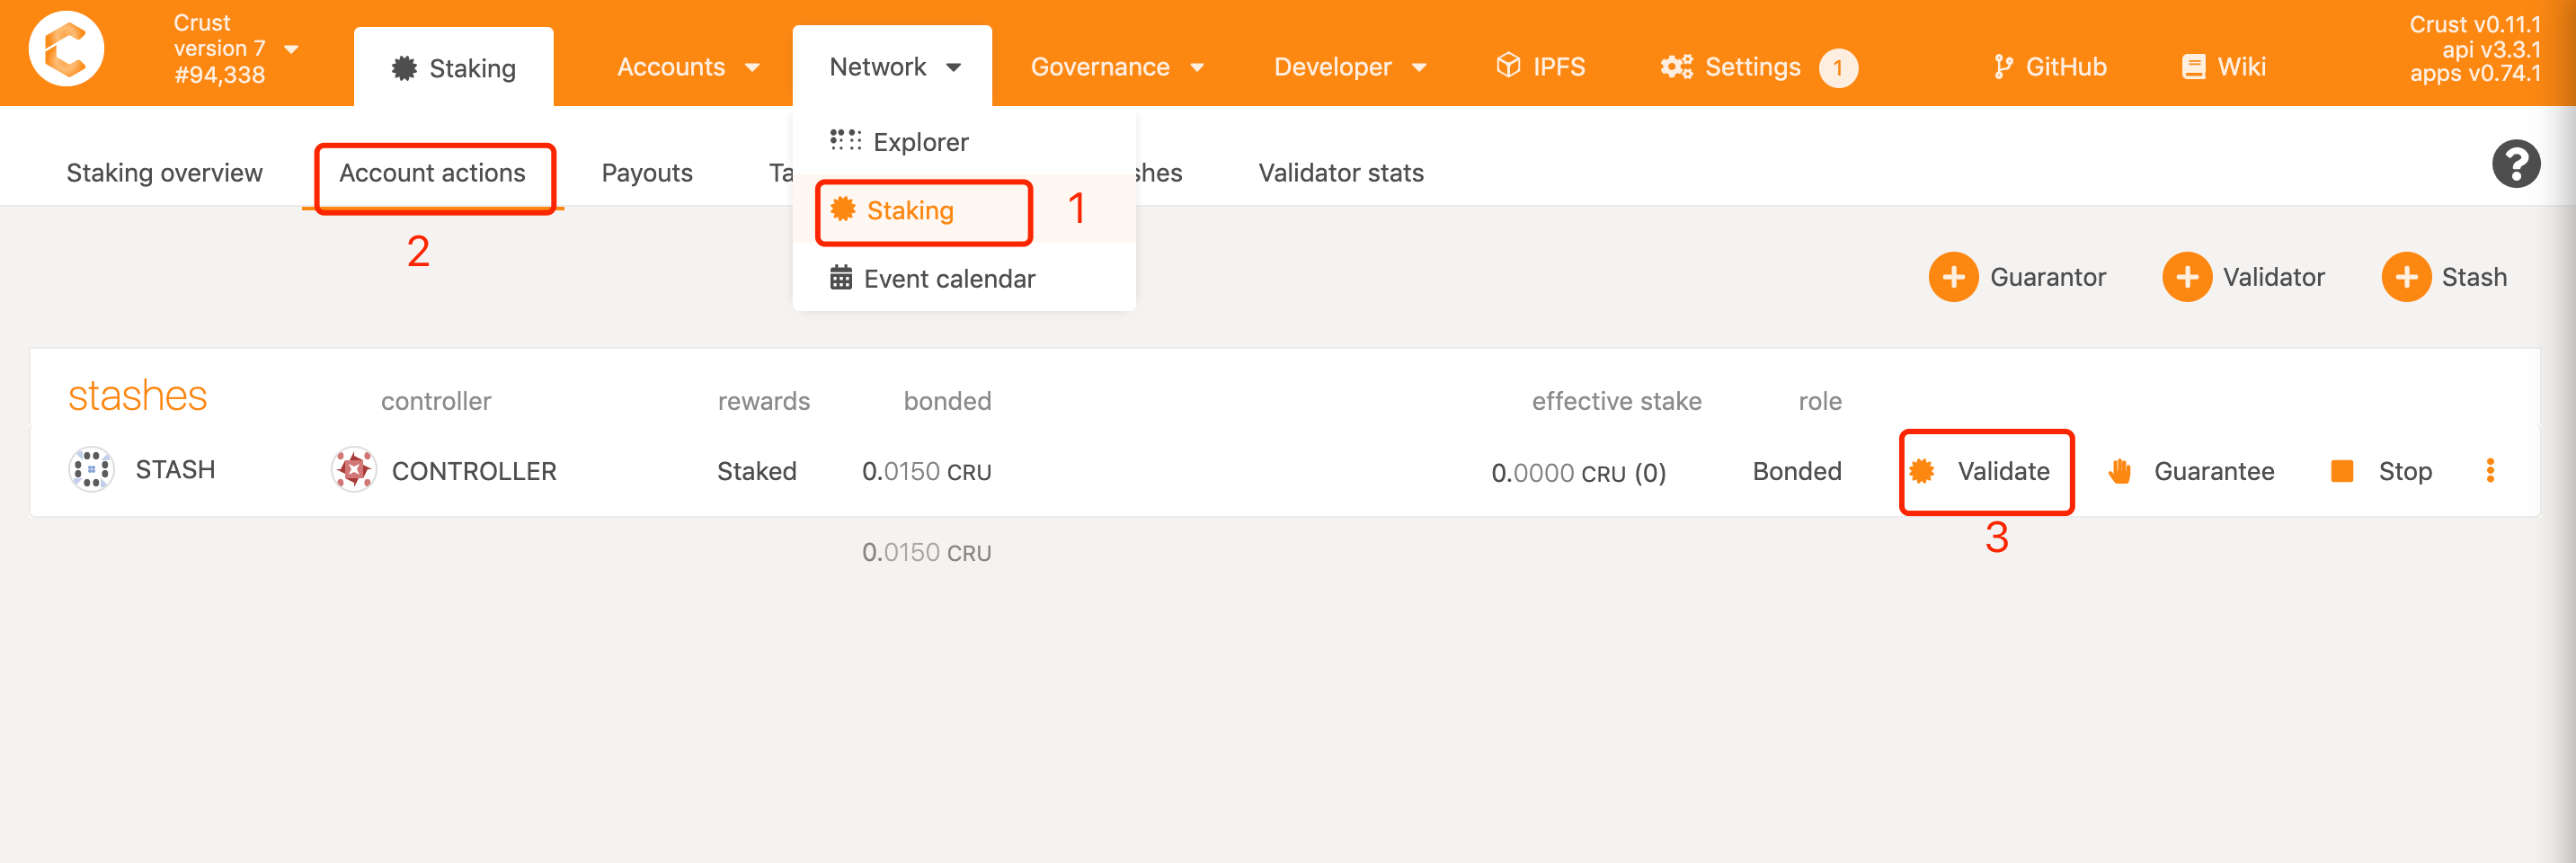Open the Wiki link
Image resolution: width=2576 pixels, height=863 pixels.
pos(2223,67)
